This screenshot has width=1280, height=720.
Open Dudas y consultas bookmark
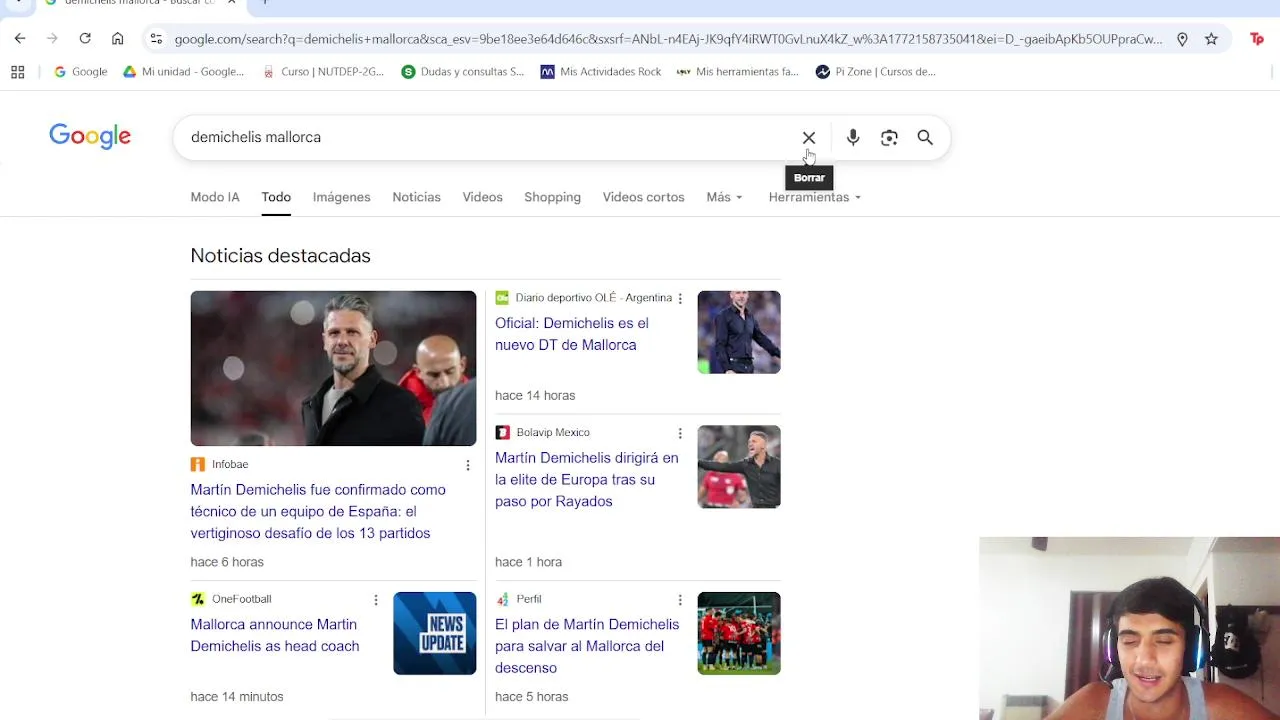click(463, 72)
